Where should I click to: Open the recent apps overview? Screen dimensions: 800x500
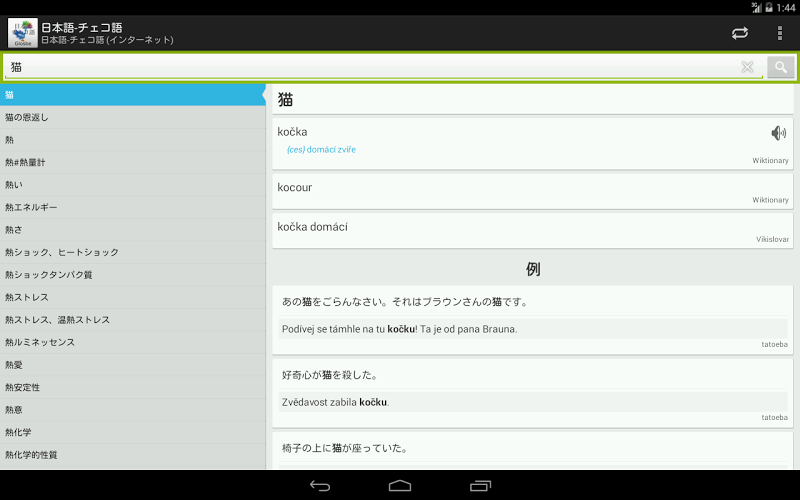click(x=480, y=486)
